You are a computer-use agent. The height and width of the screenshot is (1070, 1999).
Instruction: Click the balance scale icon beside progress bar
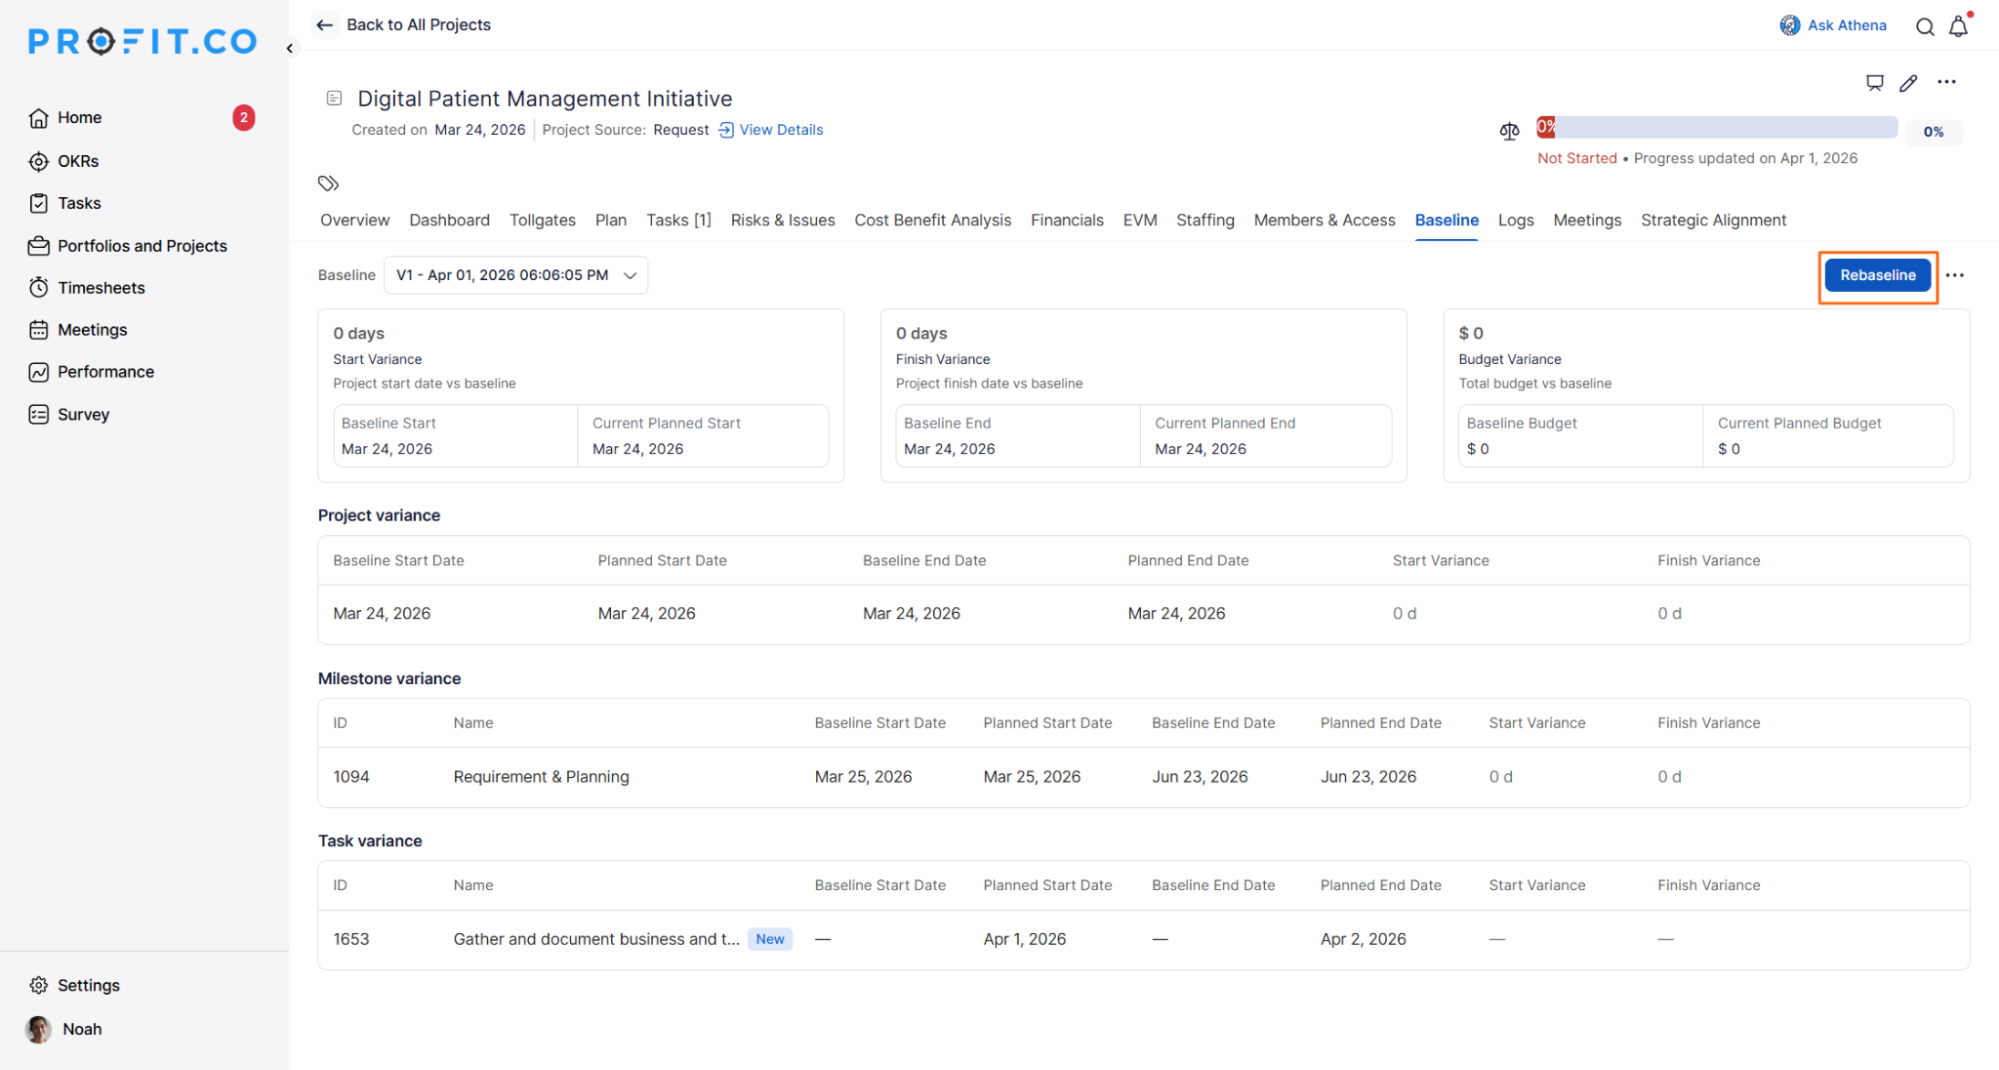coord(1509,131)
